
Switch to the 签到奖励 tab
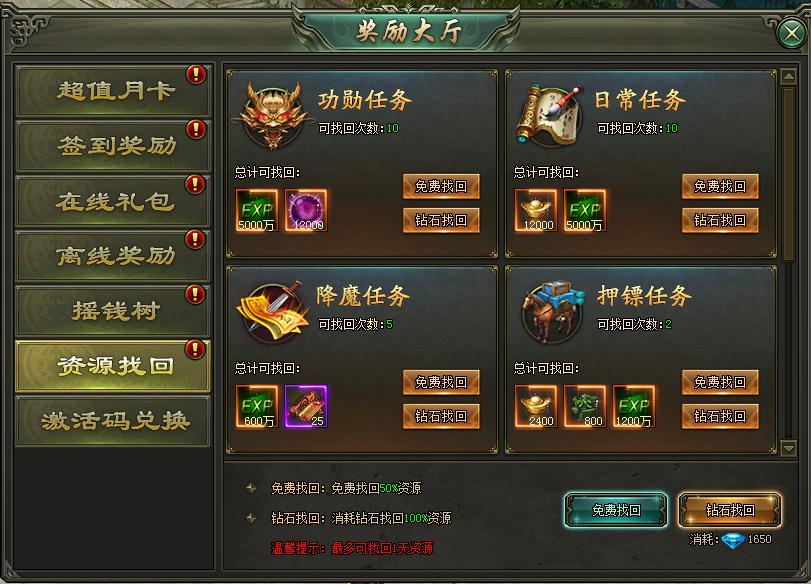point(113,146)
